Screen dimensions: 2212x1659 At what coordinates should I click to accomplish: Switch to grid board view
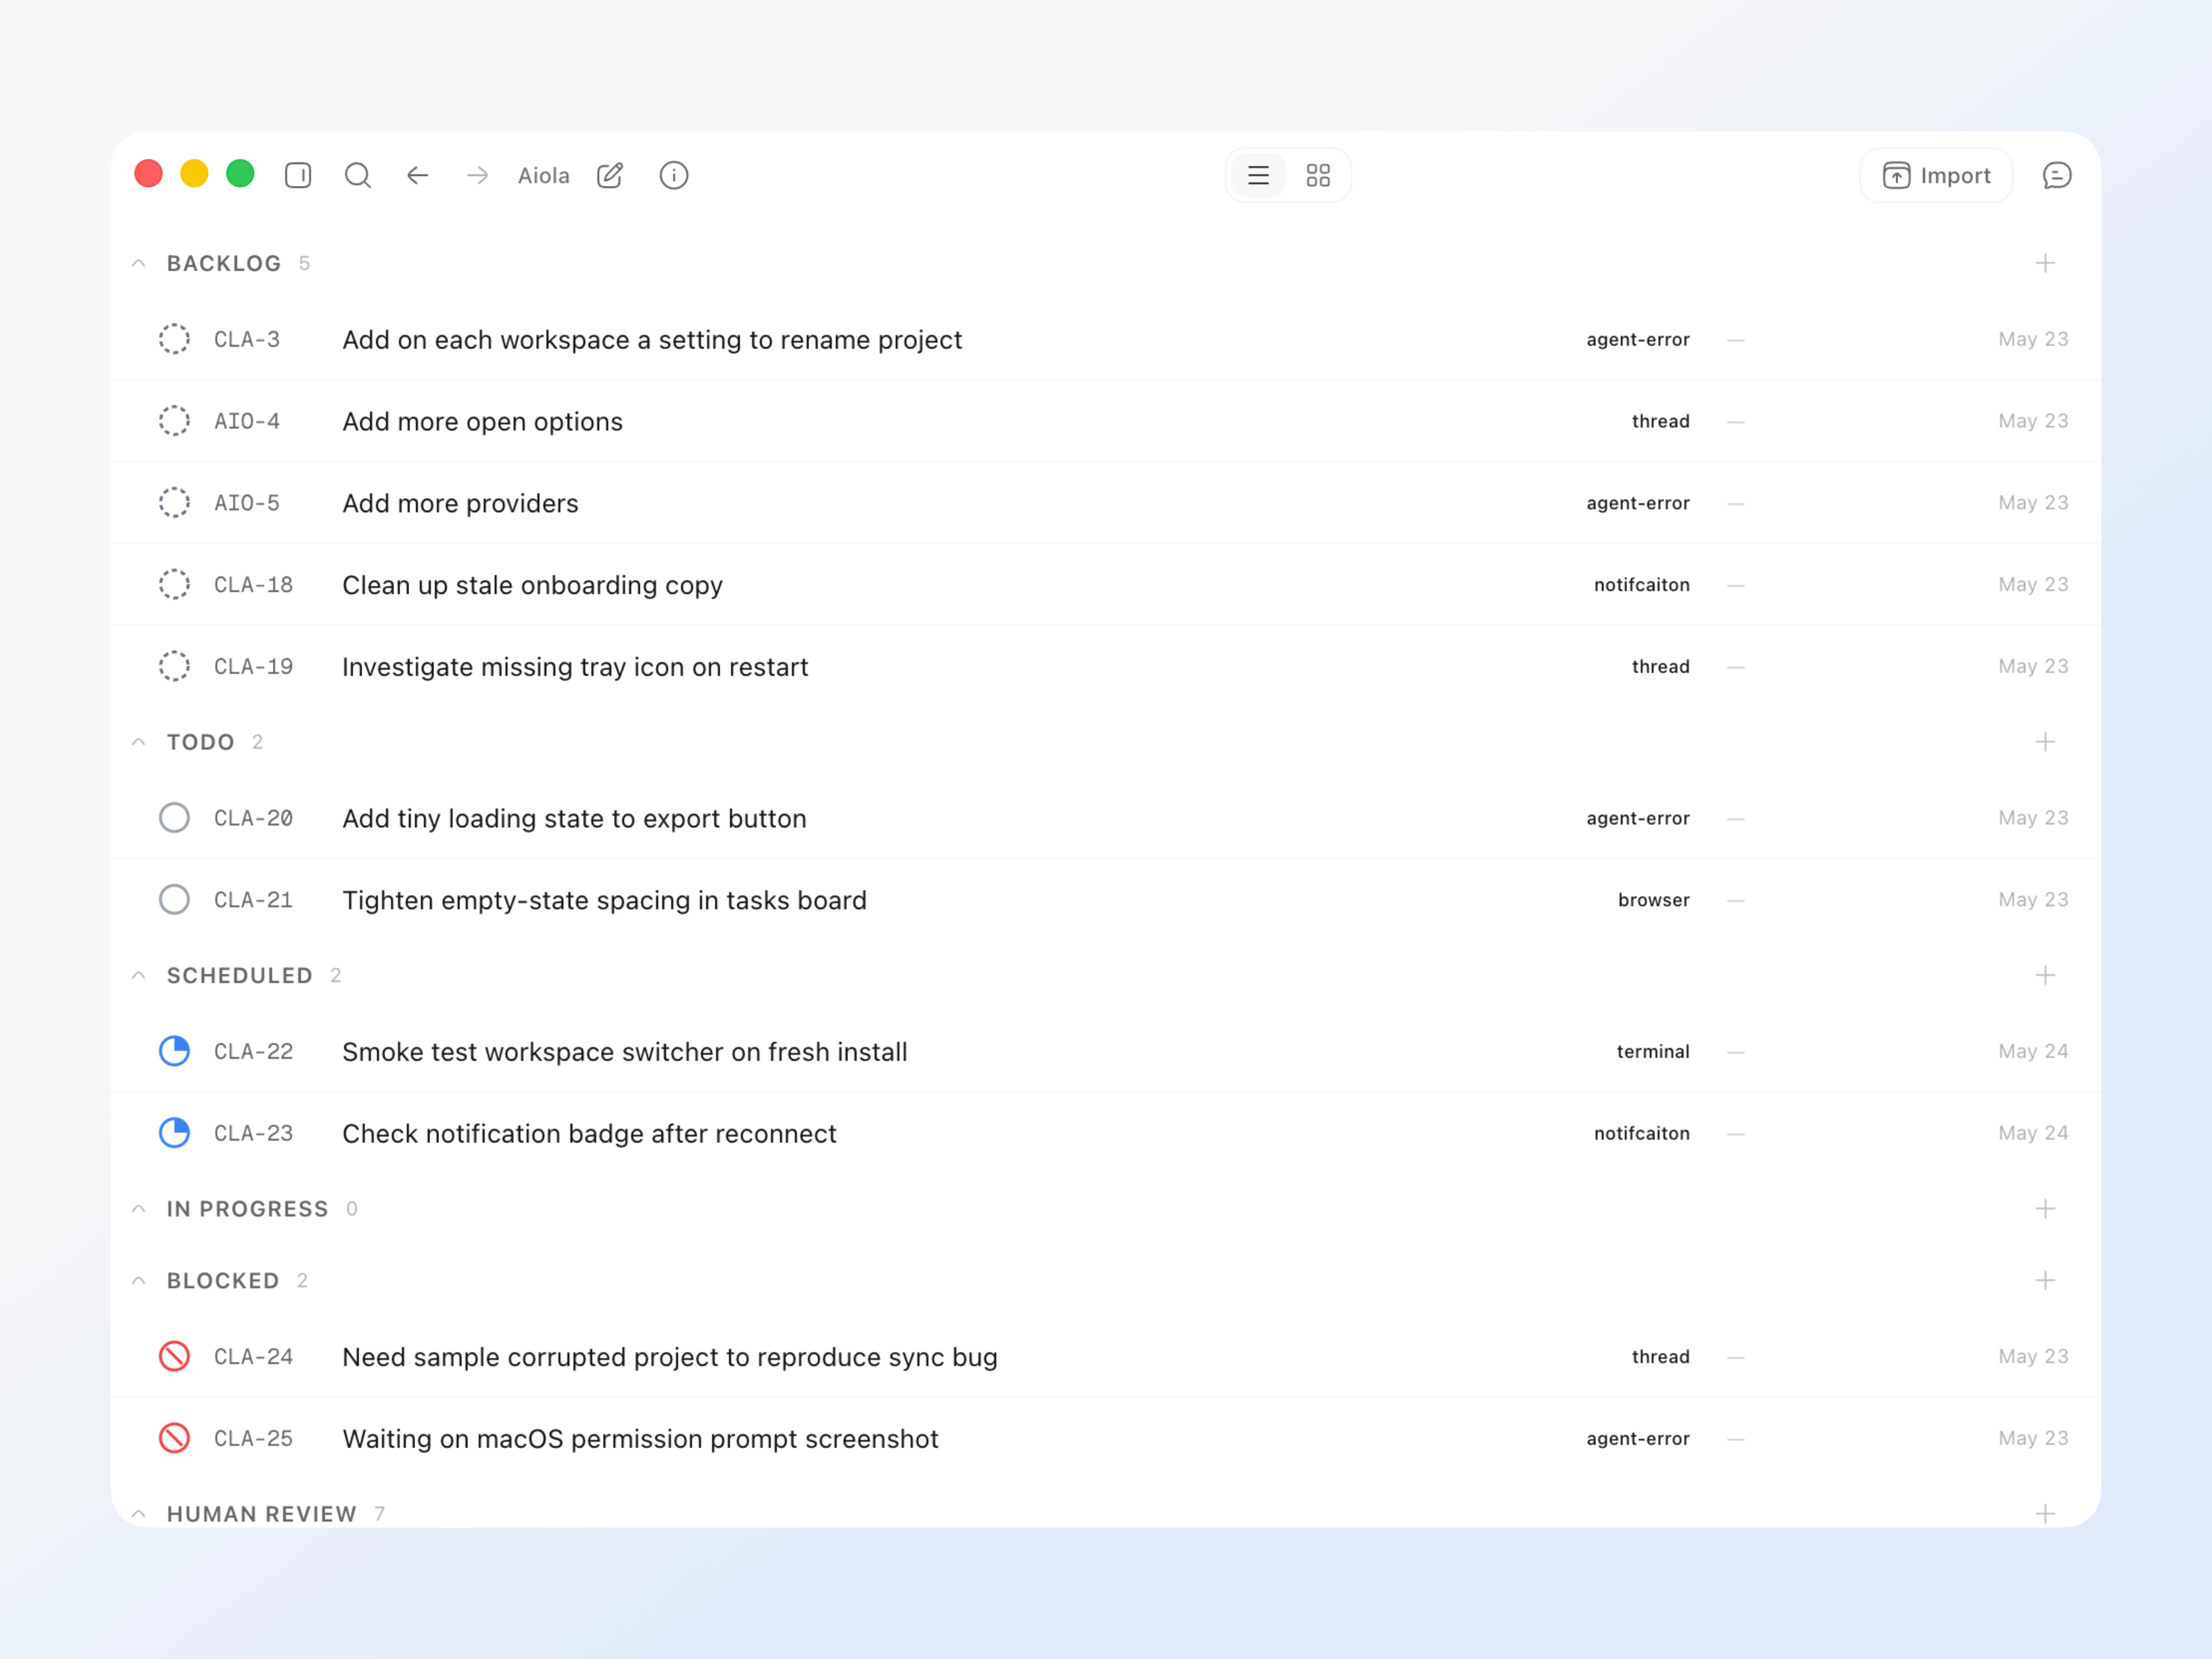tap(1318, 176)
